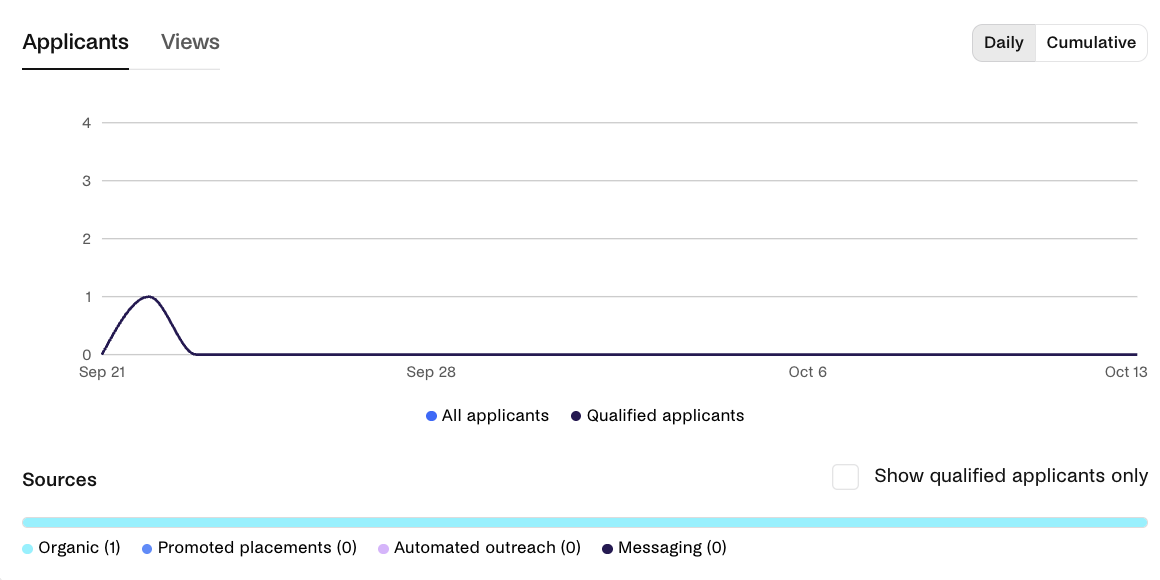
Task: Click the Messaging (0) source legend
Action: (x=664, y=548)
